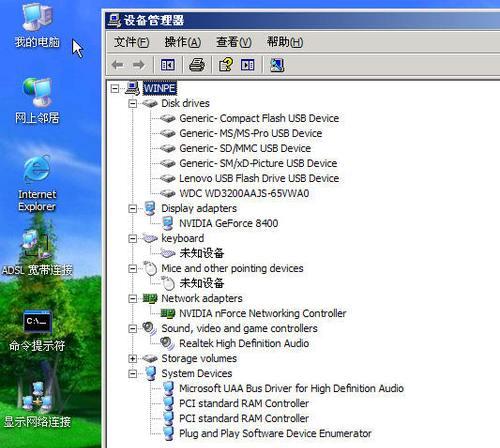
Task: Select WDC WD3200AAJS-65VWA0 disk entry
Action: tap(244, 193)
